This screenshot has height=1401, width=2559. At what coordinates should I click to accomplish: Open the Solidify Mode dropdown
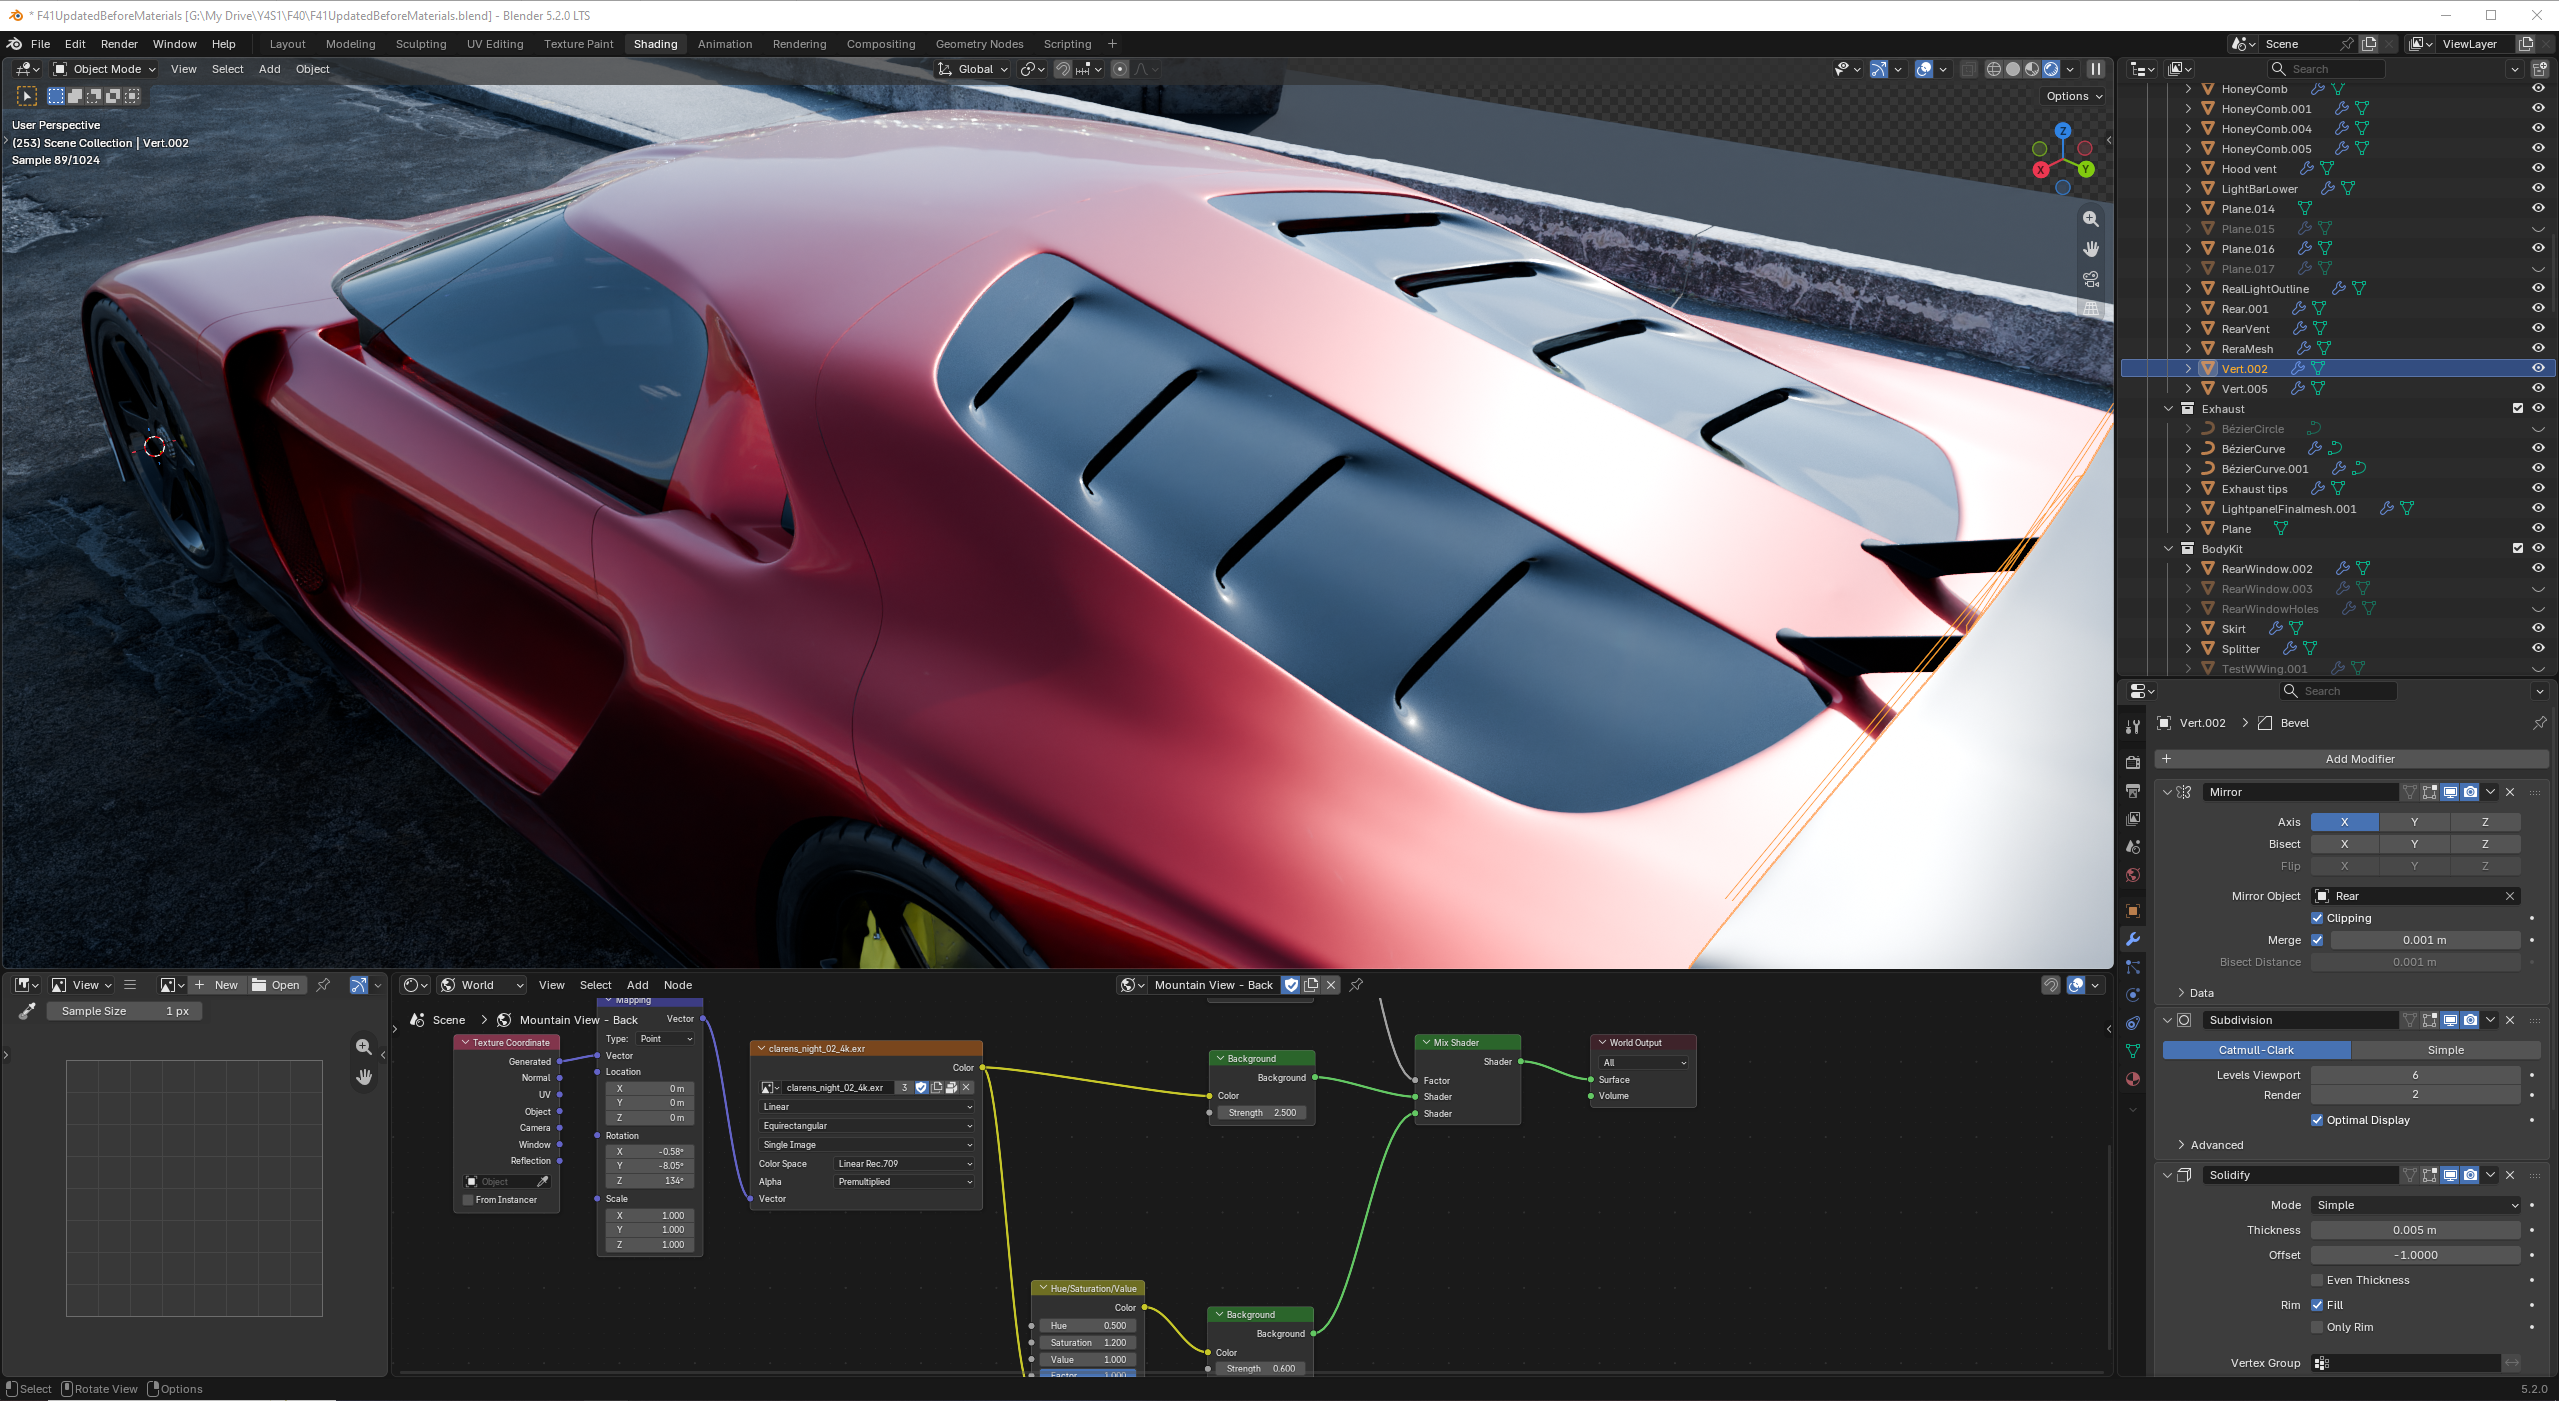pyautogui.click(x=2415, y=1205)
